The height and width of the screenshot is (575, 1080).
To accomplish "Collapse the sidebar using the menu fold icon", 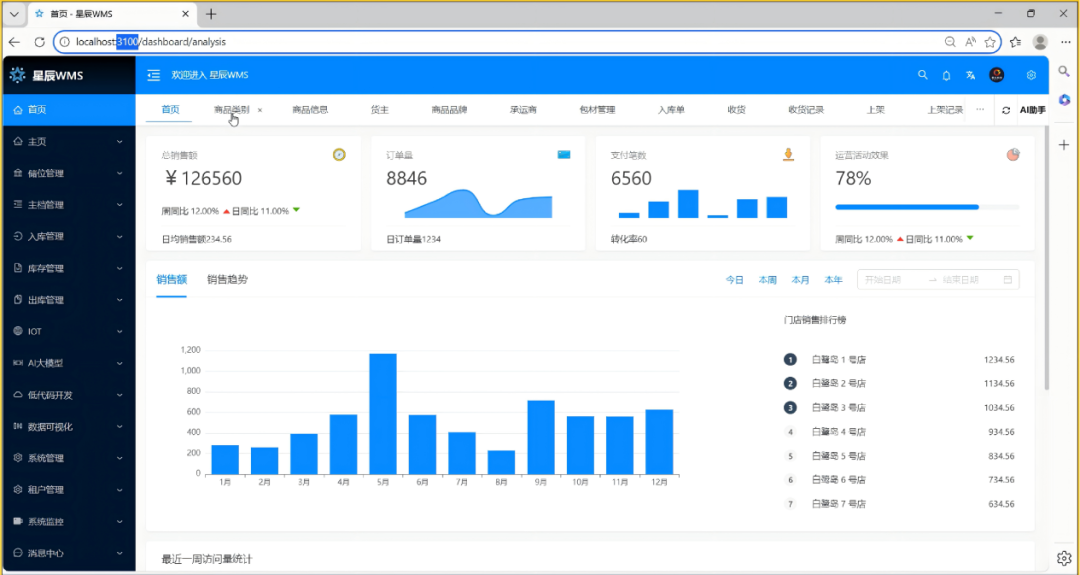I will click(x=153, y=75).
